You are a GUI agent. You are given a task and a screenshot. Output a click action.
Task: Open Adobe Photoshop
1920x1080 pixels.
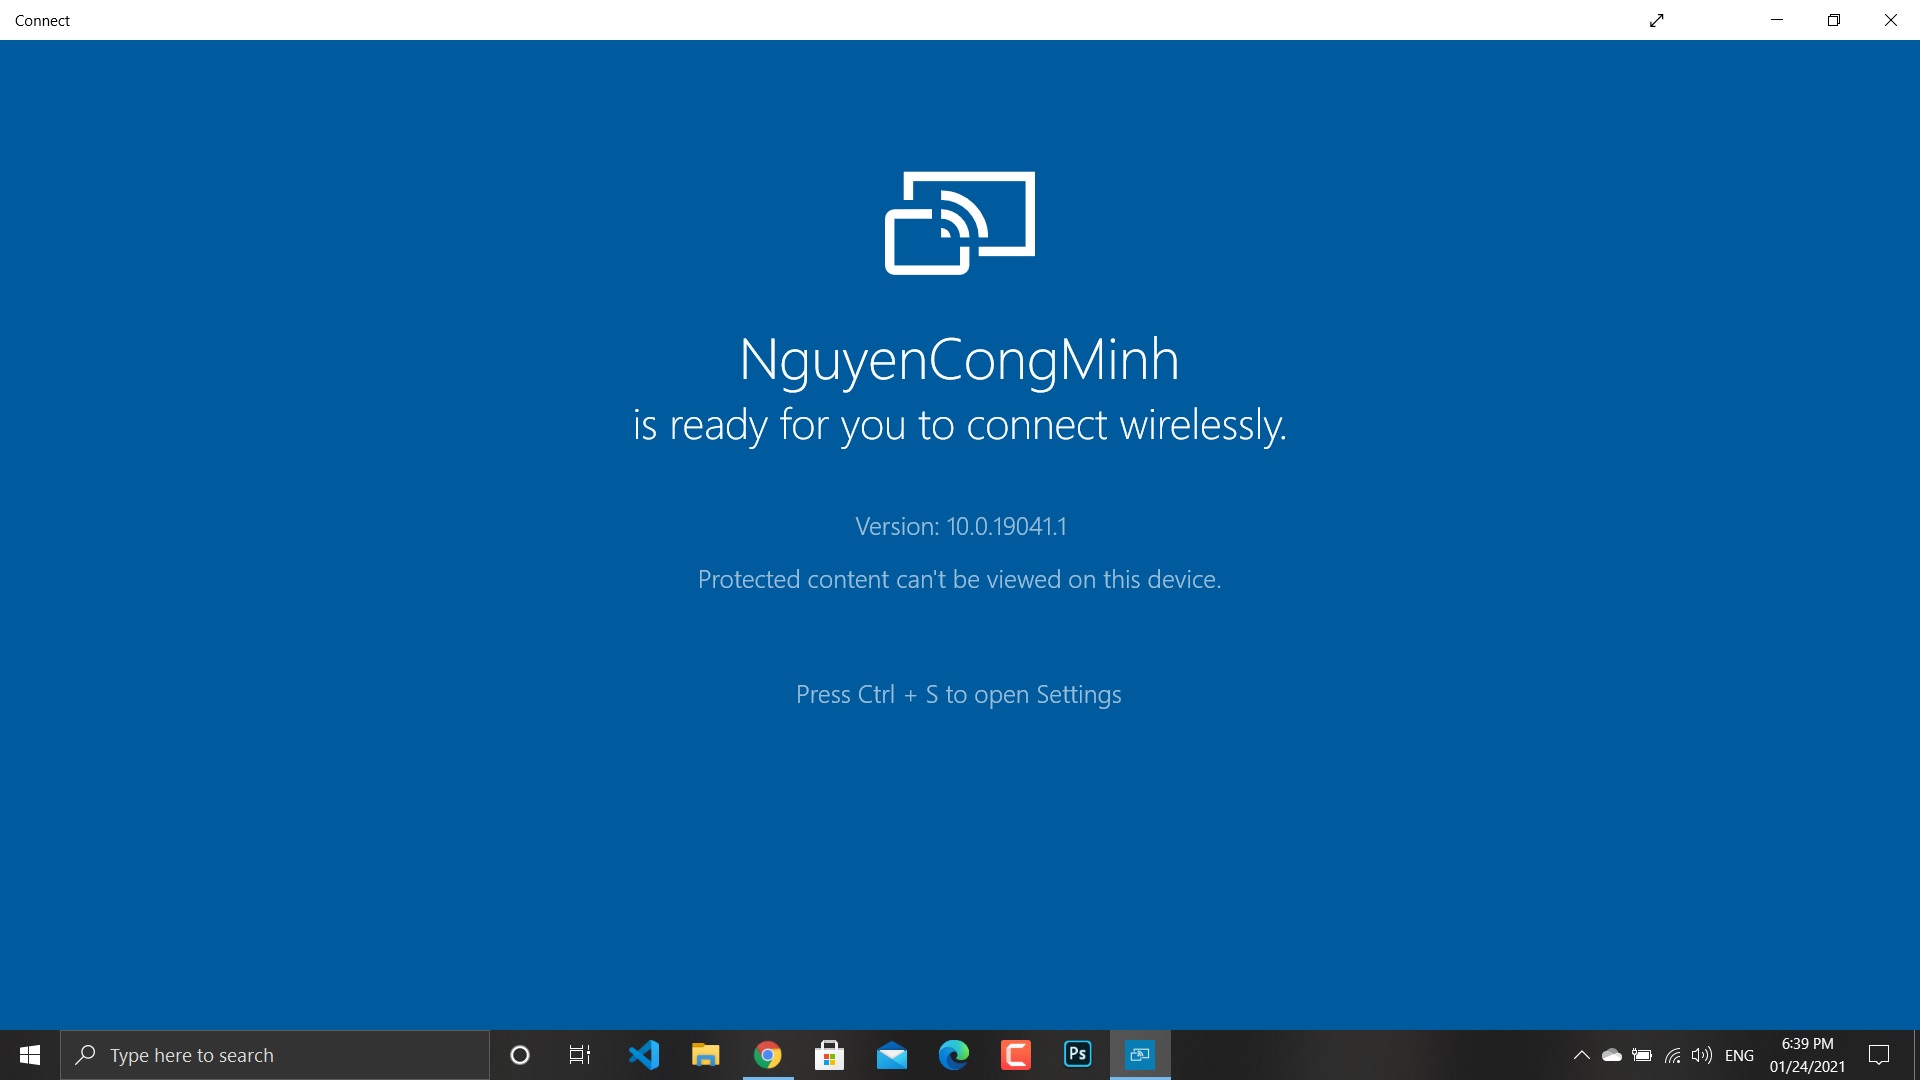coord(1078,1055)
